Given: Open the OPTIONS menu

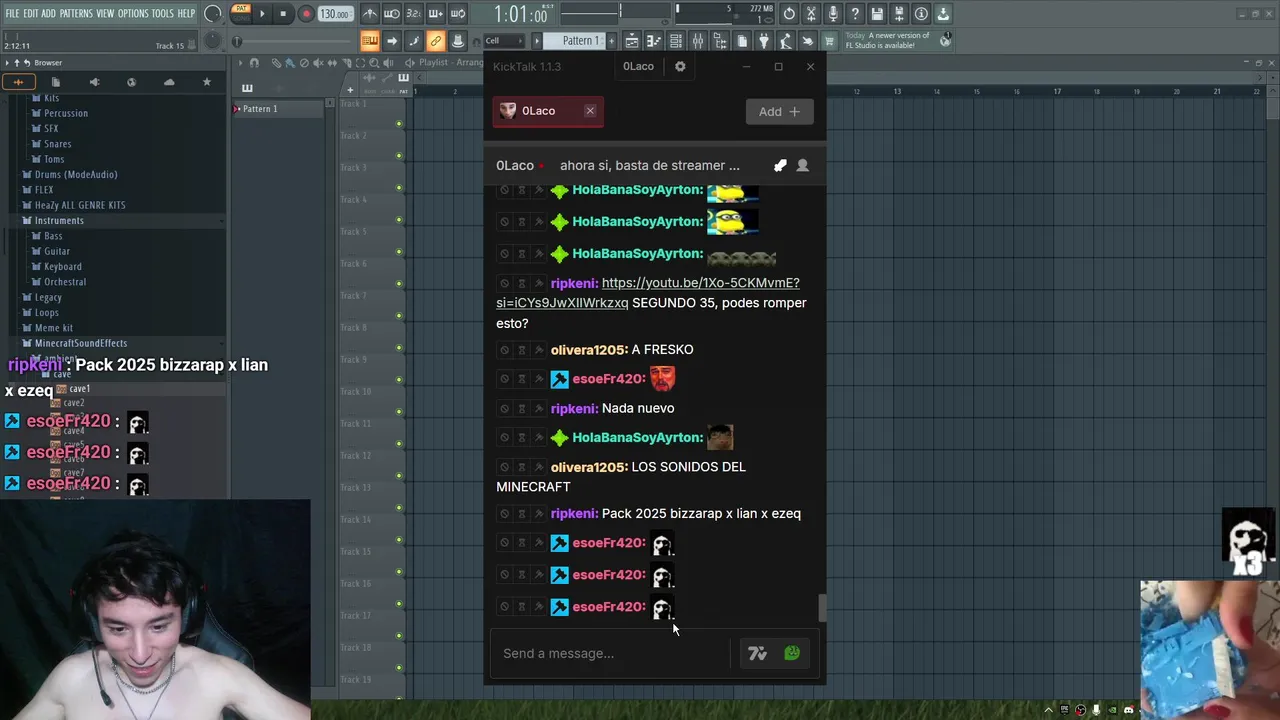Looking at the screenshot, I should [133, 14].
